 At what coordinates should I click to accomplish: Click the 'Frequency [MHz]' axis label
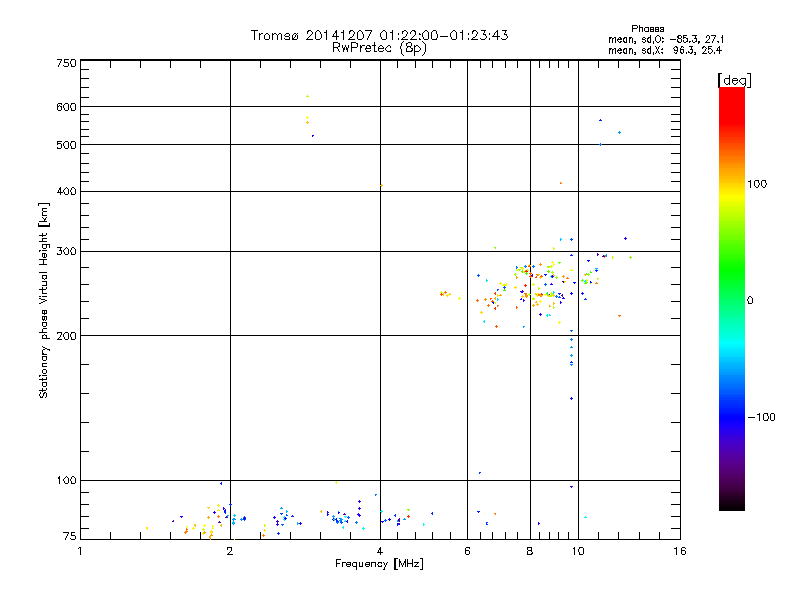click(379, 564)
